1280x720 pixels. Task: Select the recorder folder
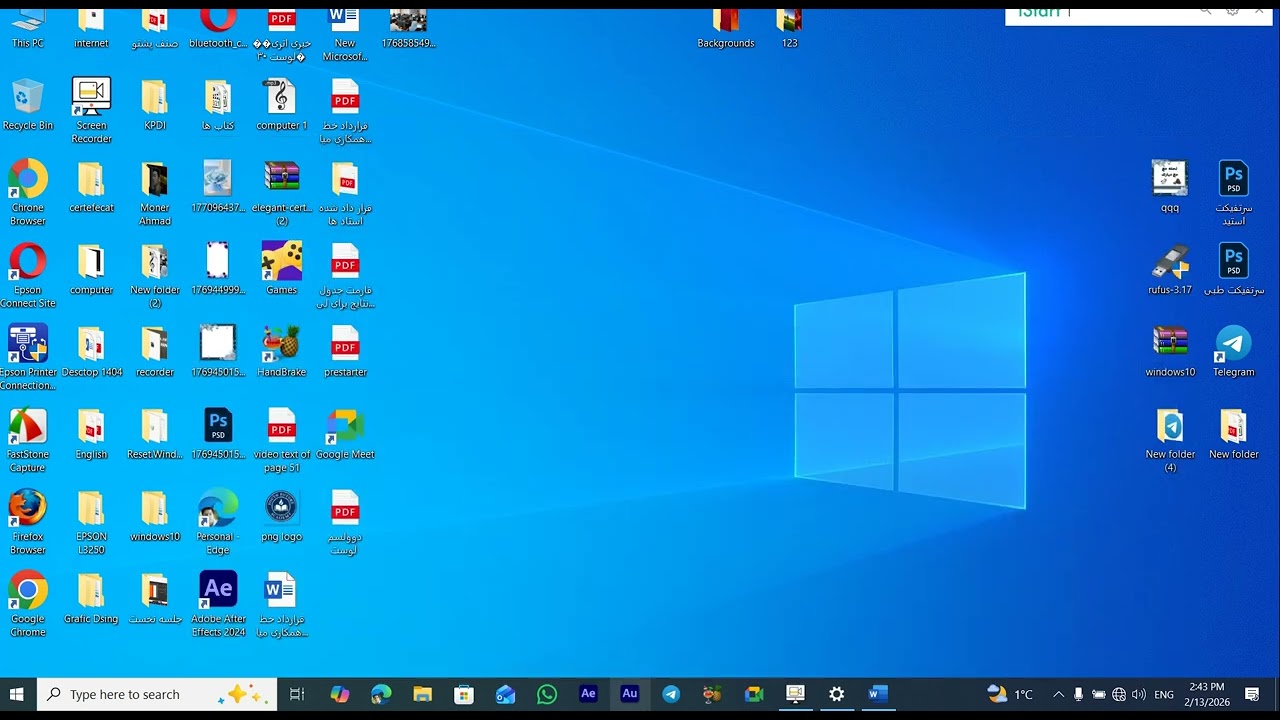click(x=154, y=351)
